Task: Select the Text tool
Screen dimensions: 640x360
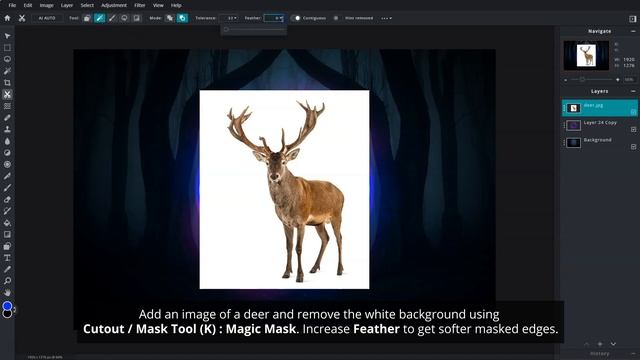Action: coord(7,258)
